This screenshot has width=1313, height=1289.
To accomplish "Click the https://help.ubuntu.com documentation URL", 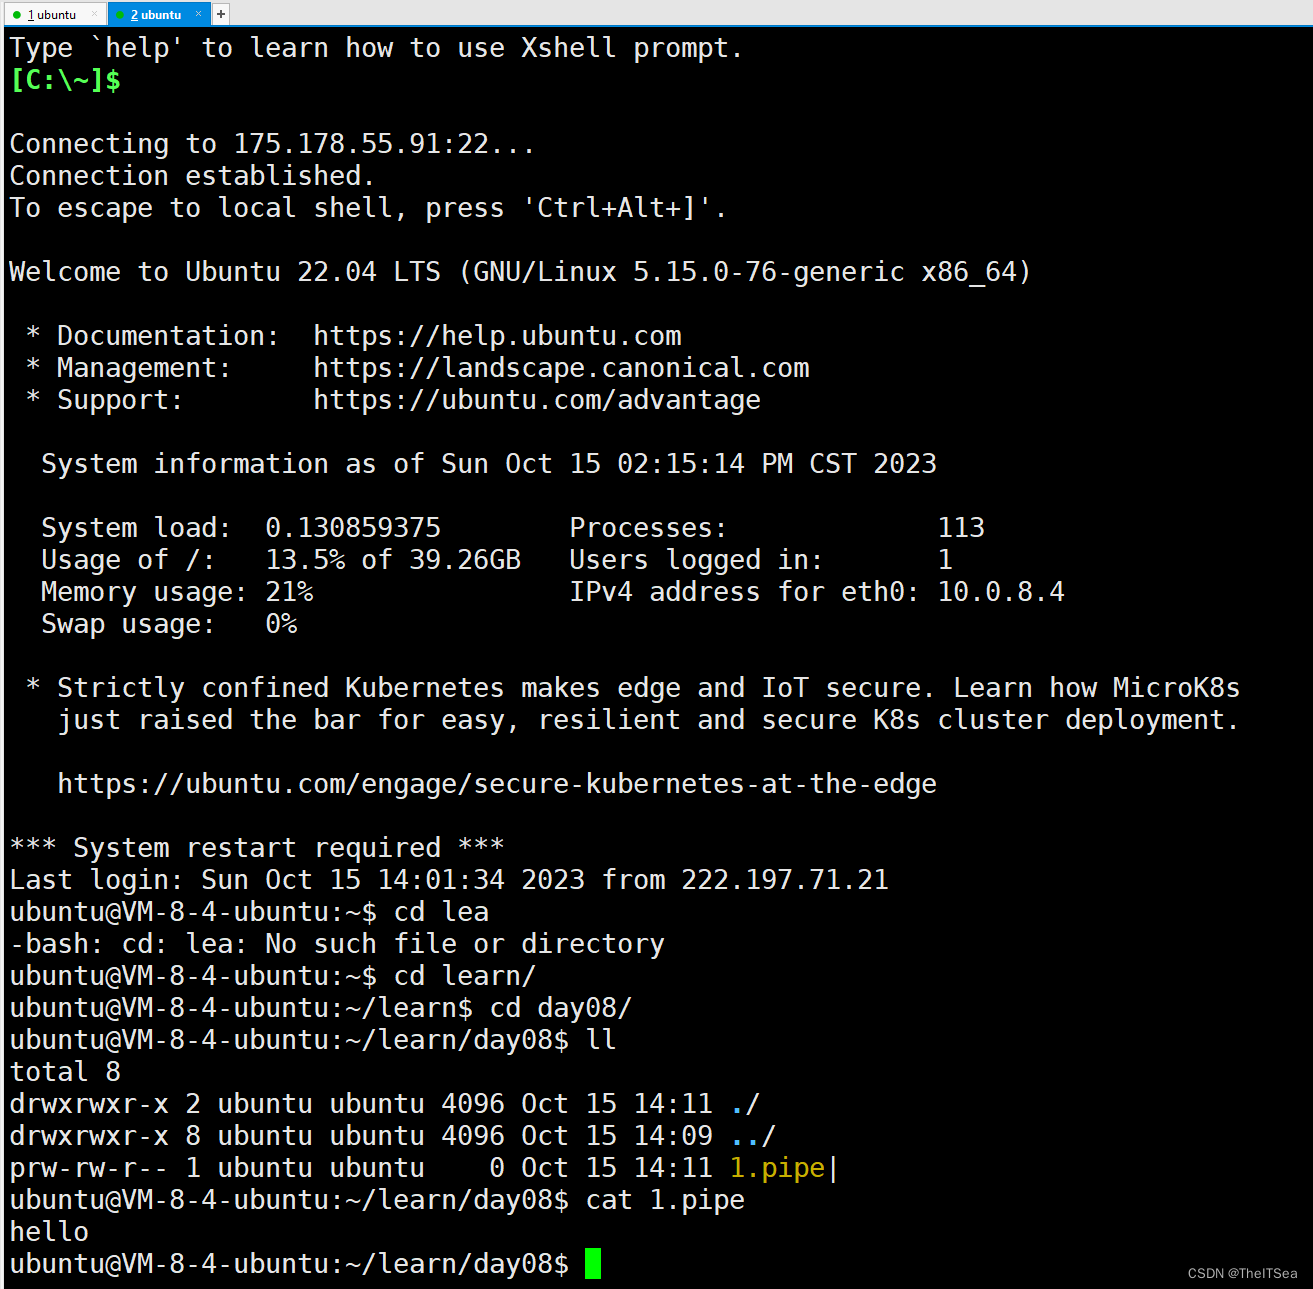I will coord(497,336).
